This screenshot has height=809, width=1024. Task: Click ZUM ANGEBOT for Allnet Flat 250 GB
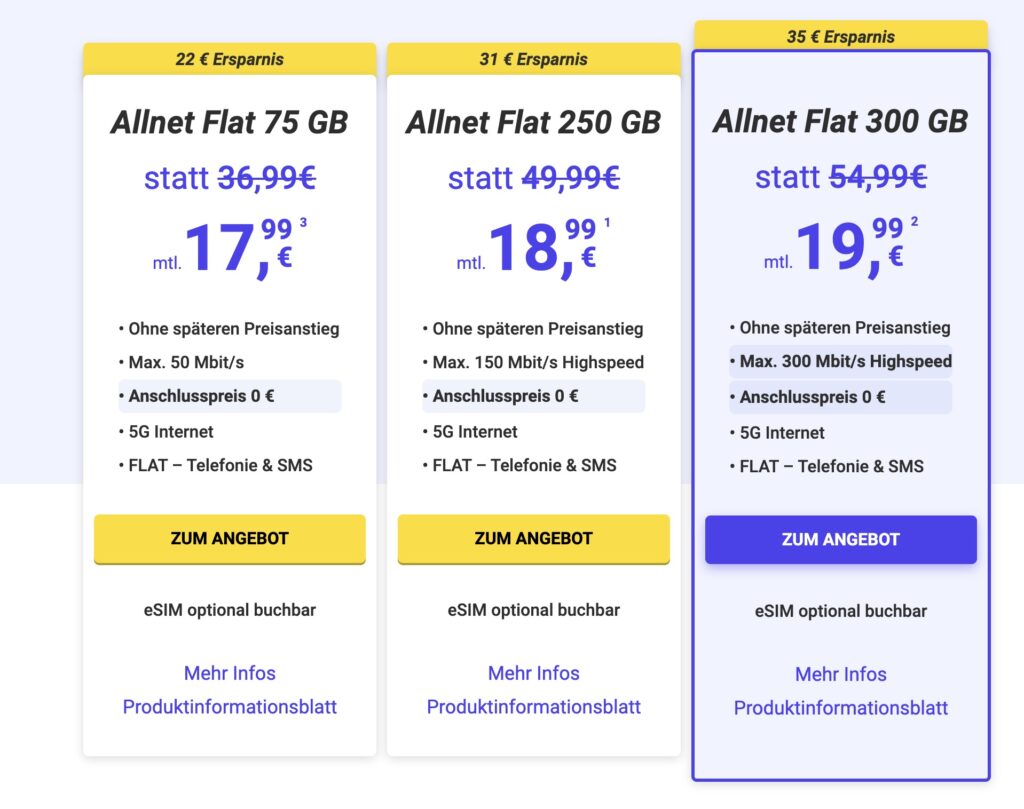[x=534, y=539]
